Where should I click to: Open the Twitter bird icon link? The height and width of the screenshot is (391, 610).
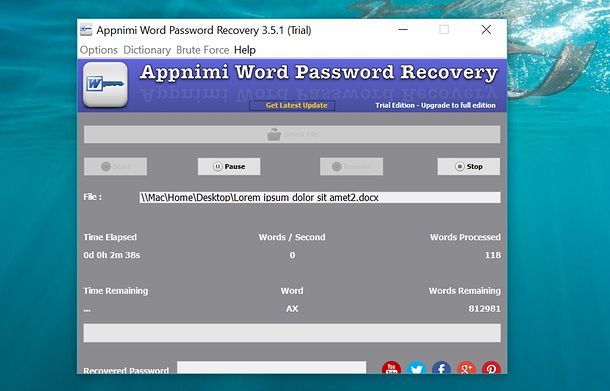(x=417, y=368)
